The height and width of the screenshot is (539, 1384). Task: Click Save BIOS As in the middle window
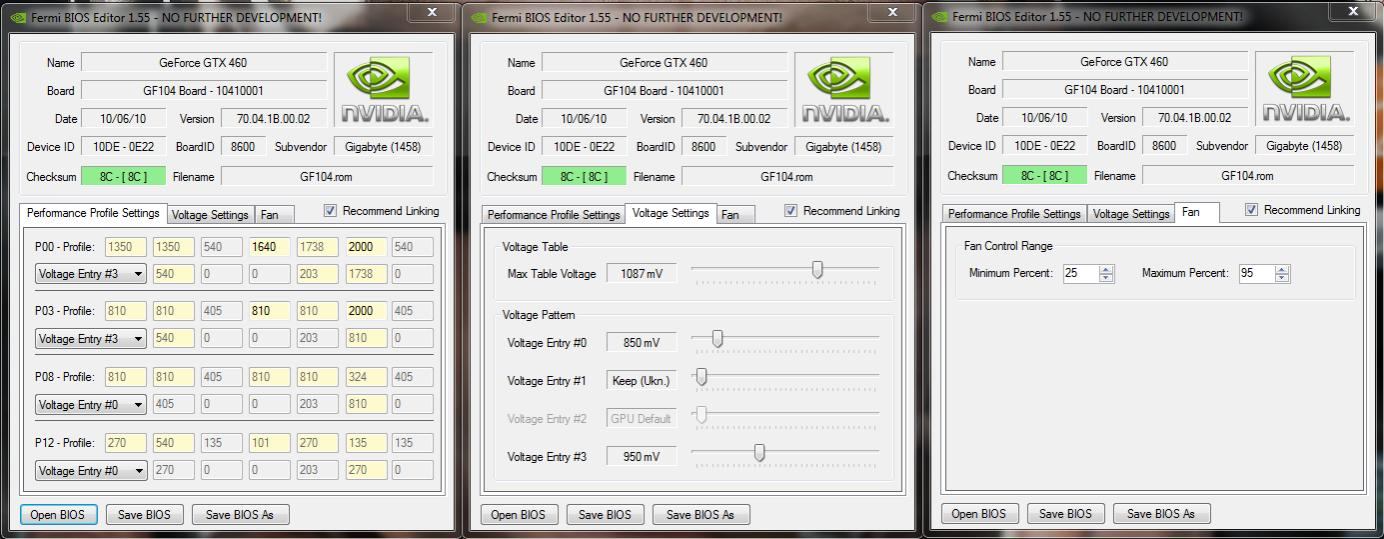tap(701, 514)
